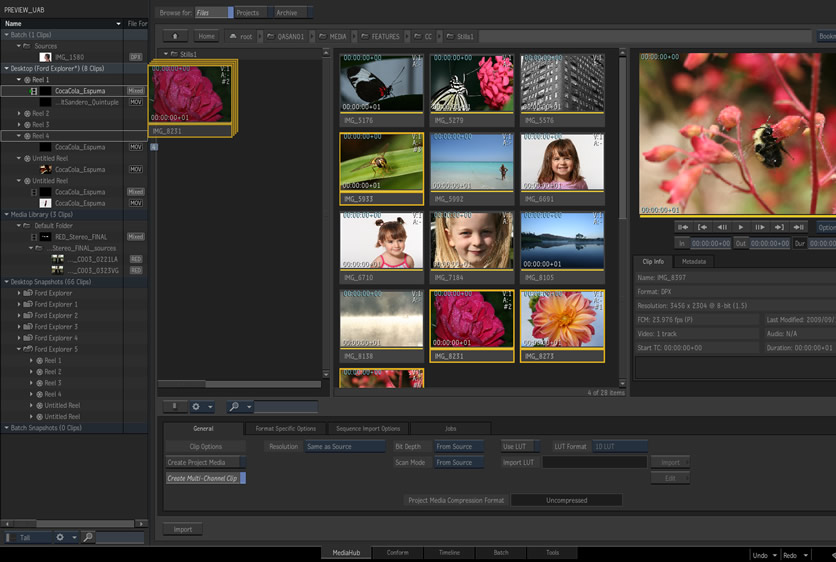The width and height of the screenshot is (836, 562).
Task: Toggle the Use LUT button
Action: [x=519, y=446]
